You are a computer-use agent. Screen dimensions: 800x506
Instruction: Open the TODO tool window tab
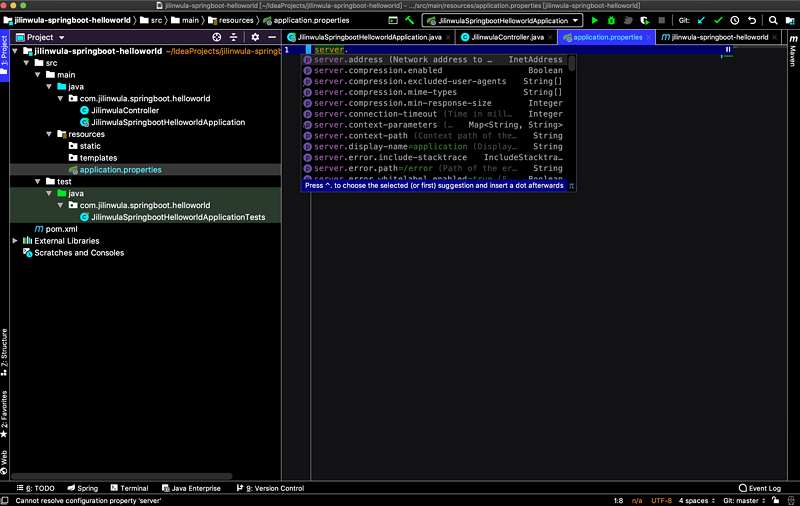[x=35, y=488]
